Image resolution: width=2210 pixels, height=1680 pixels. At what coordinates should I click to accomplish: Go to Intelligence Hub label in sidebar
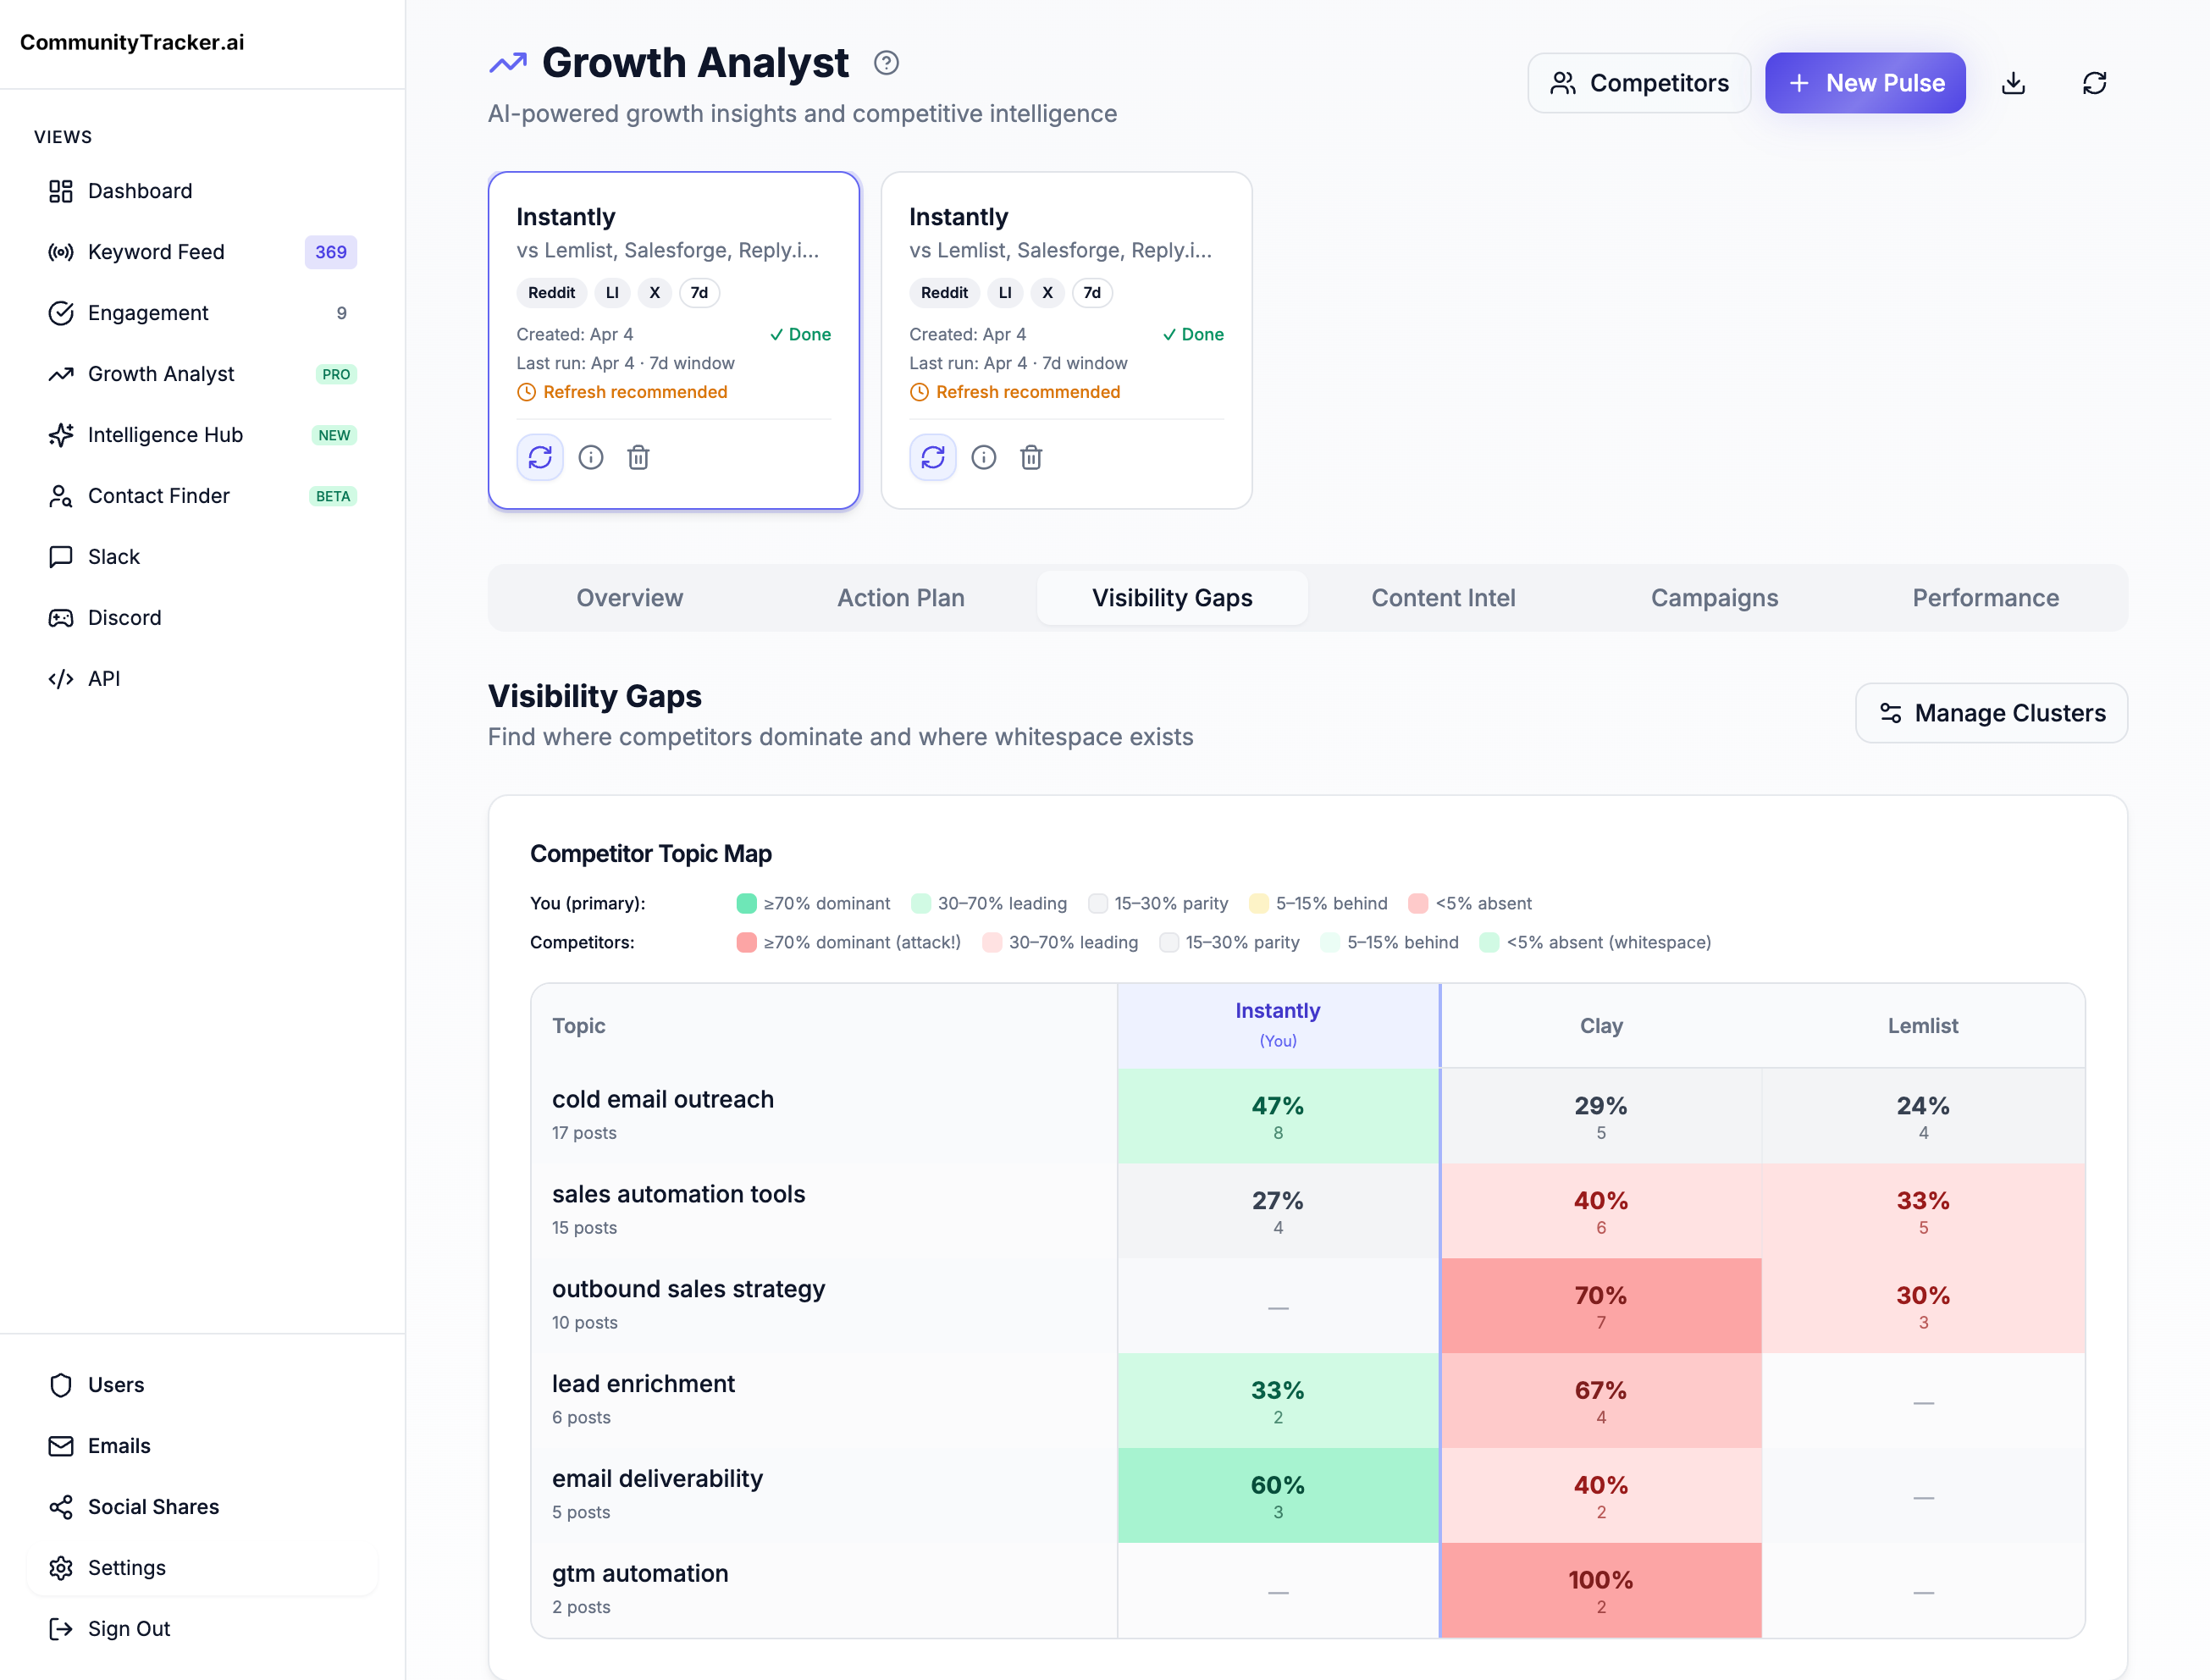coord(165,435)
